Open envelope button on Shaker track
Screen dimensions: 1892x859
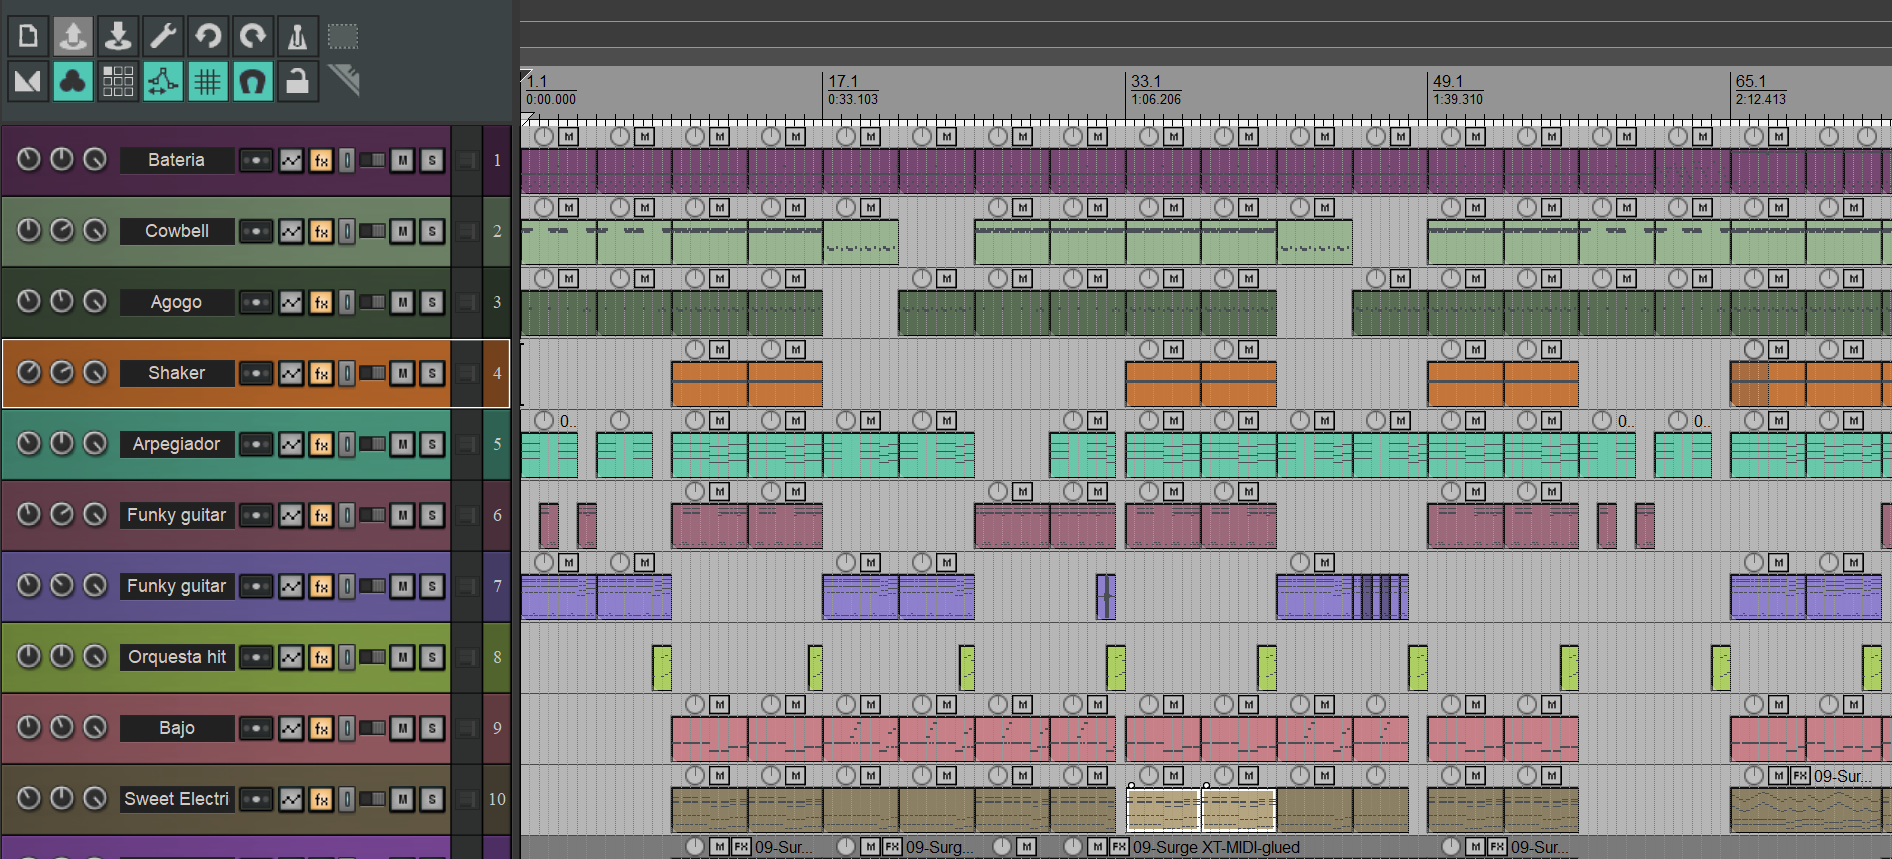(x=291, y=373)
